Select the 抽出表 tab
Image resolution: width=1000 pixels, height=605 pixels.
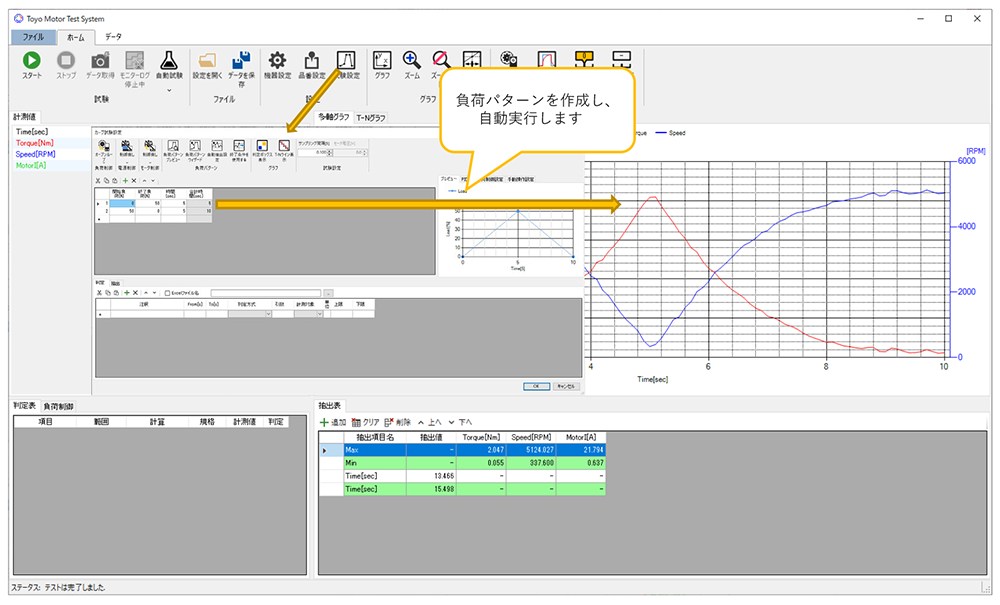pos(330,405)
